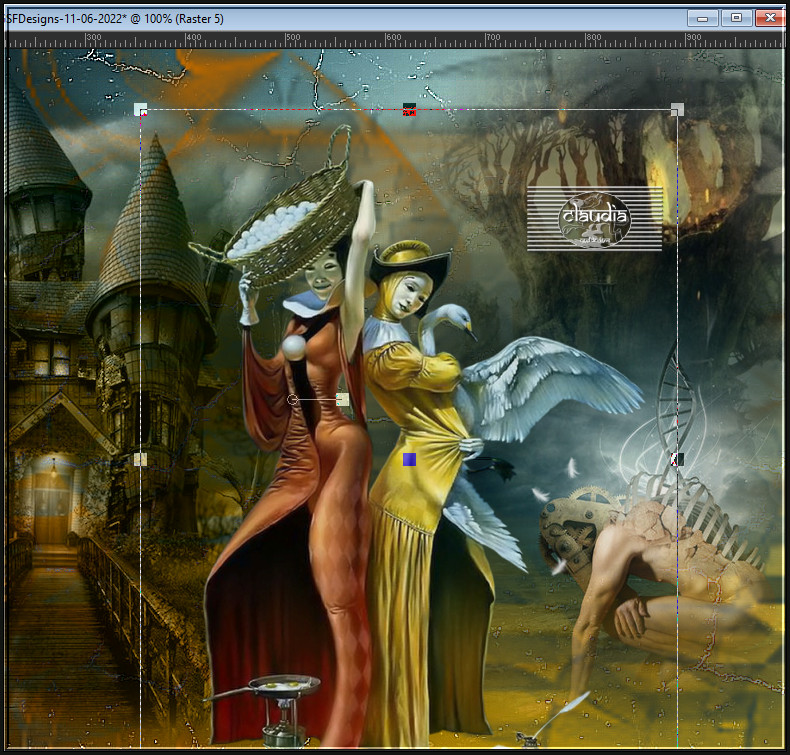Viewport: 790px width, 755px height.
Task: Grab the left-middle selection edge handle
Action: [x=141, y=459]
